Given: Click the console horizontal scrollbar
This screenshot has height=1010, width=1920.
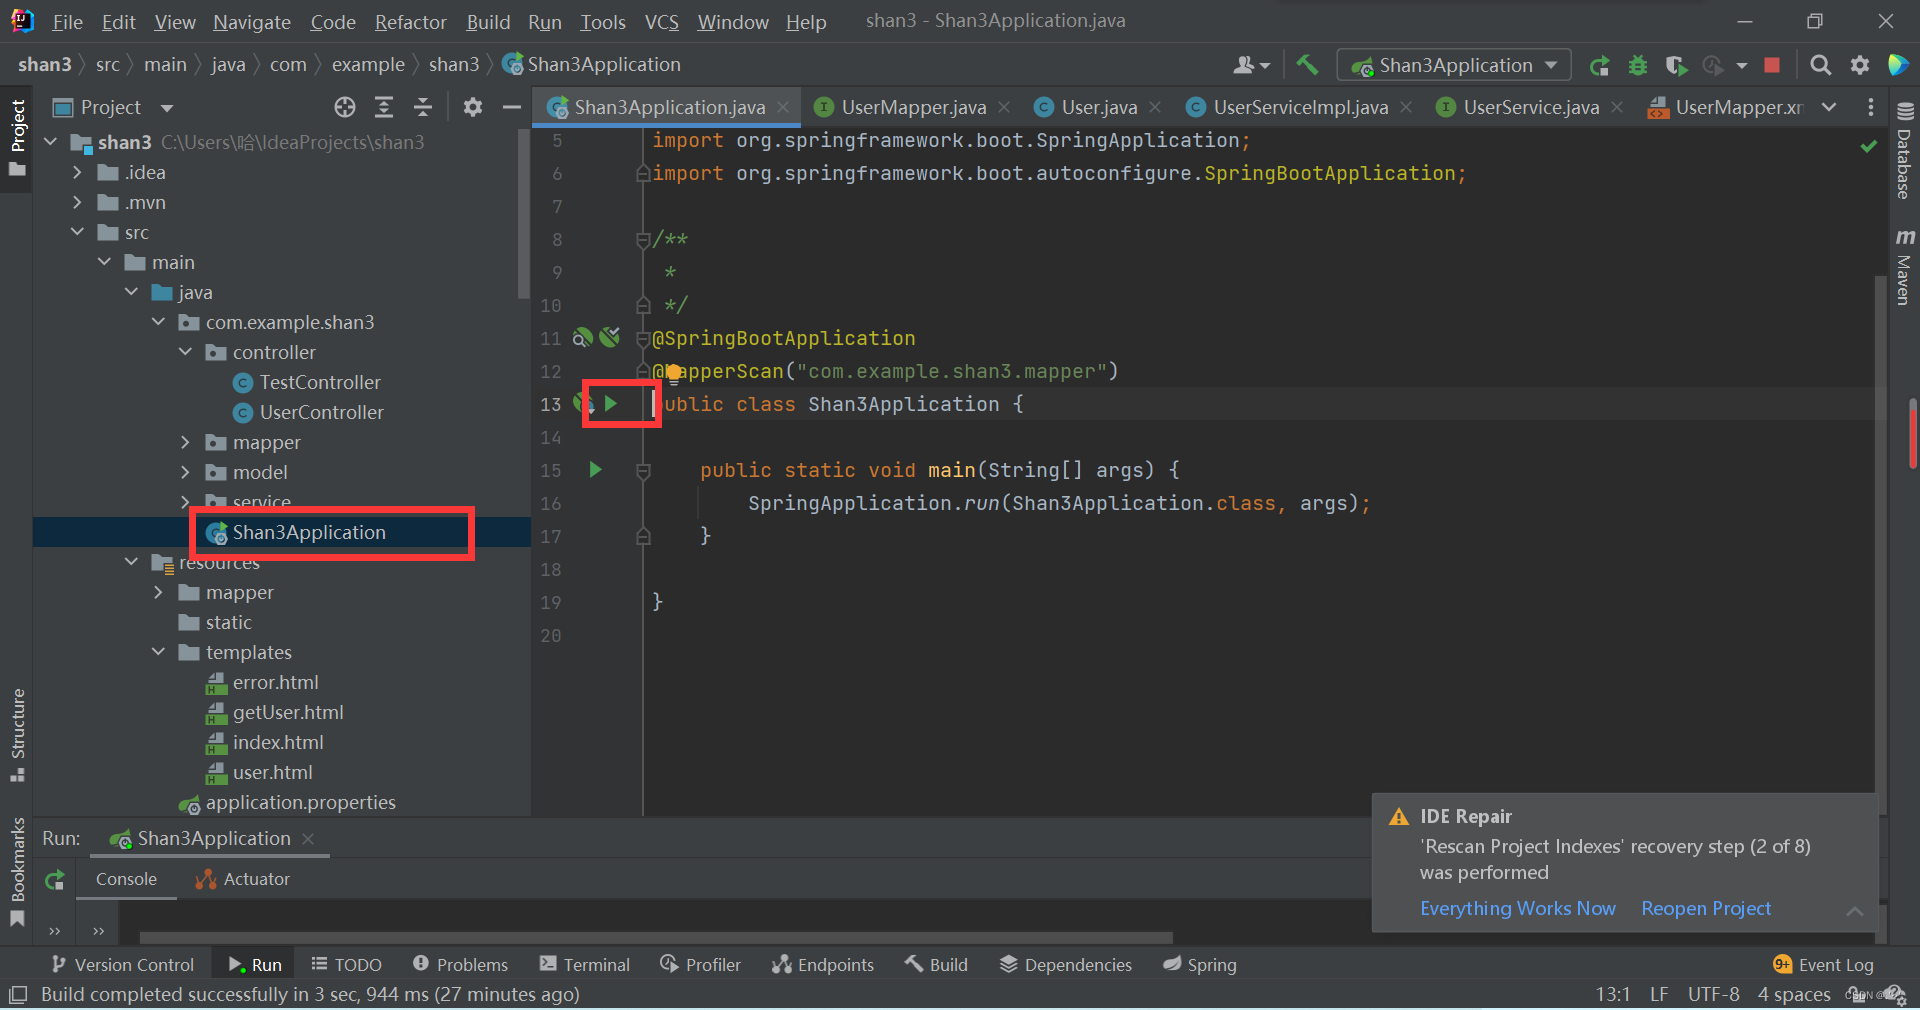Looking at the screenshot, I should pyautogui.click(x=655, y=938).
